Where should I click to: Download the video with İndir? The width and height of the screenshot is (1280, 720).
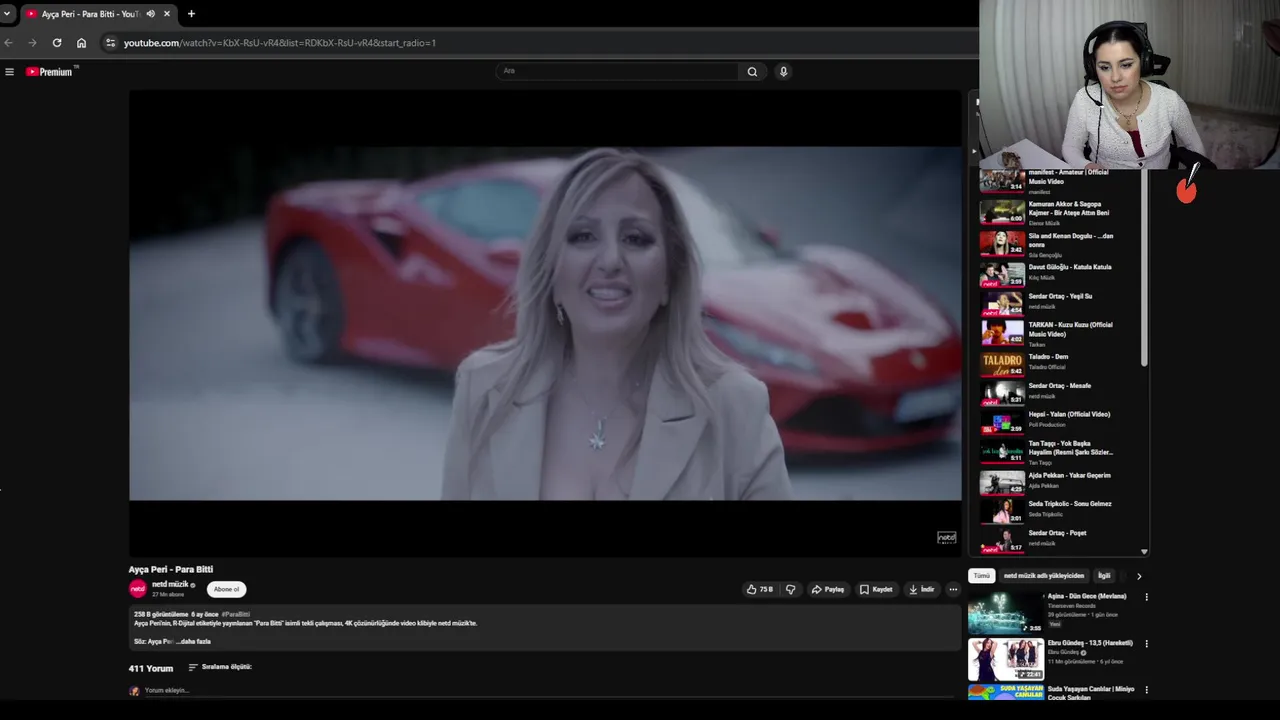coord(921,589)
